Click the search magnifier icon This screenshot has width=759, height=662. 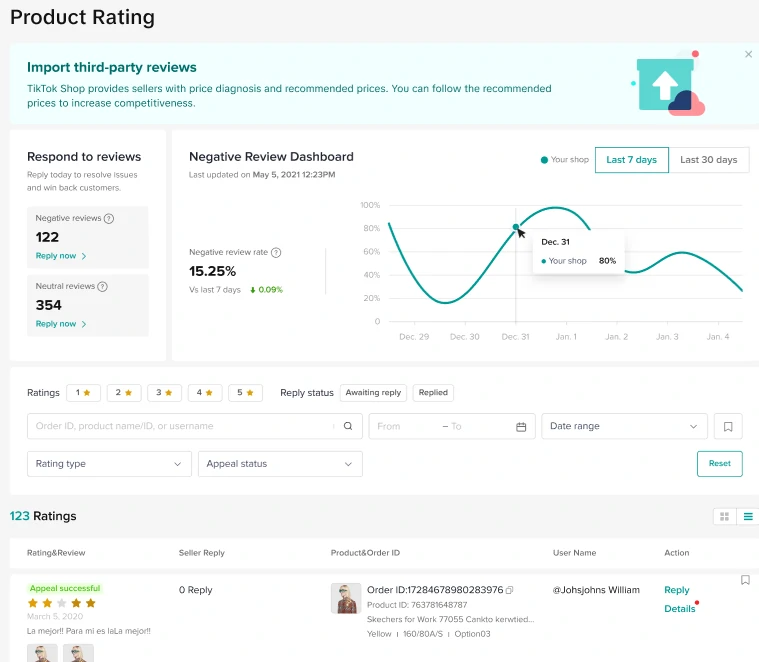click(x=348, y=426)
